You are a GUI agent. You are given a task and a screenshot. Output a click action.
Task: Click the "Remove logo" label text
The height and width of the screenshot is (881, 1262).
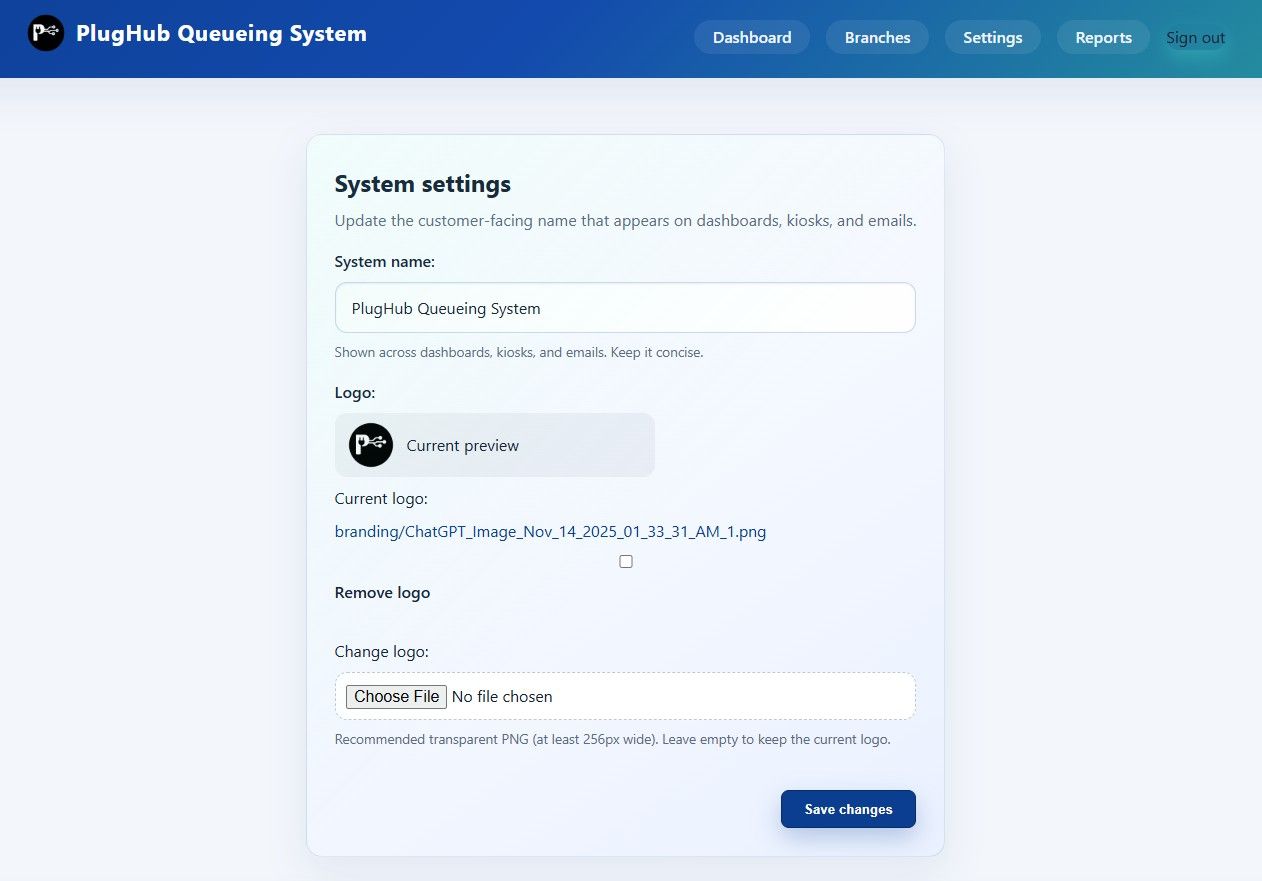click(x=382, y=593)
